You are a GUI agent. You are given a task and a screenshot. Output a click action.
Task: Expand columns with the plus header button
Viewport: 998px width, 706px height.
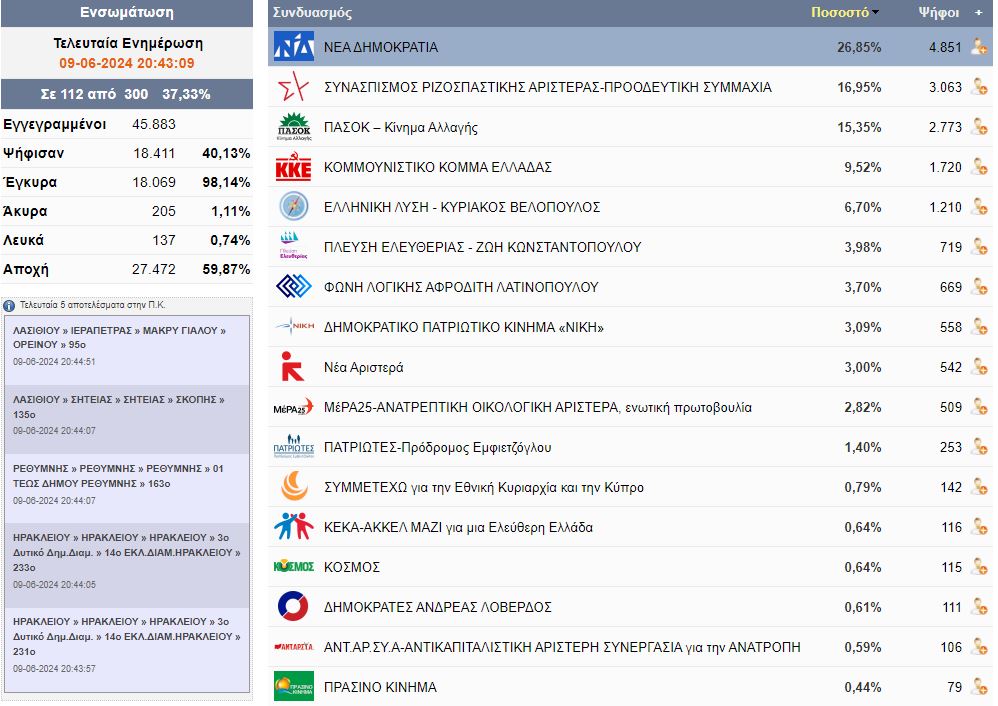click(978, 13)
